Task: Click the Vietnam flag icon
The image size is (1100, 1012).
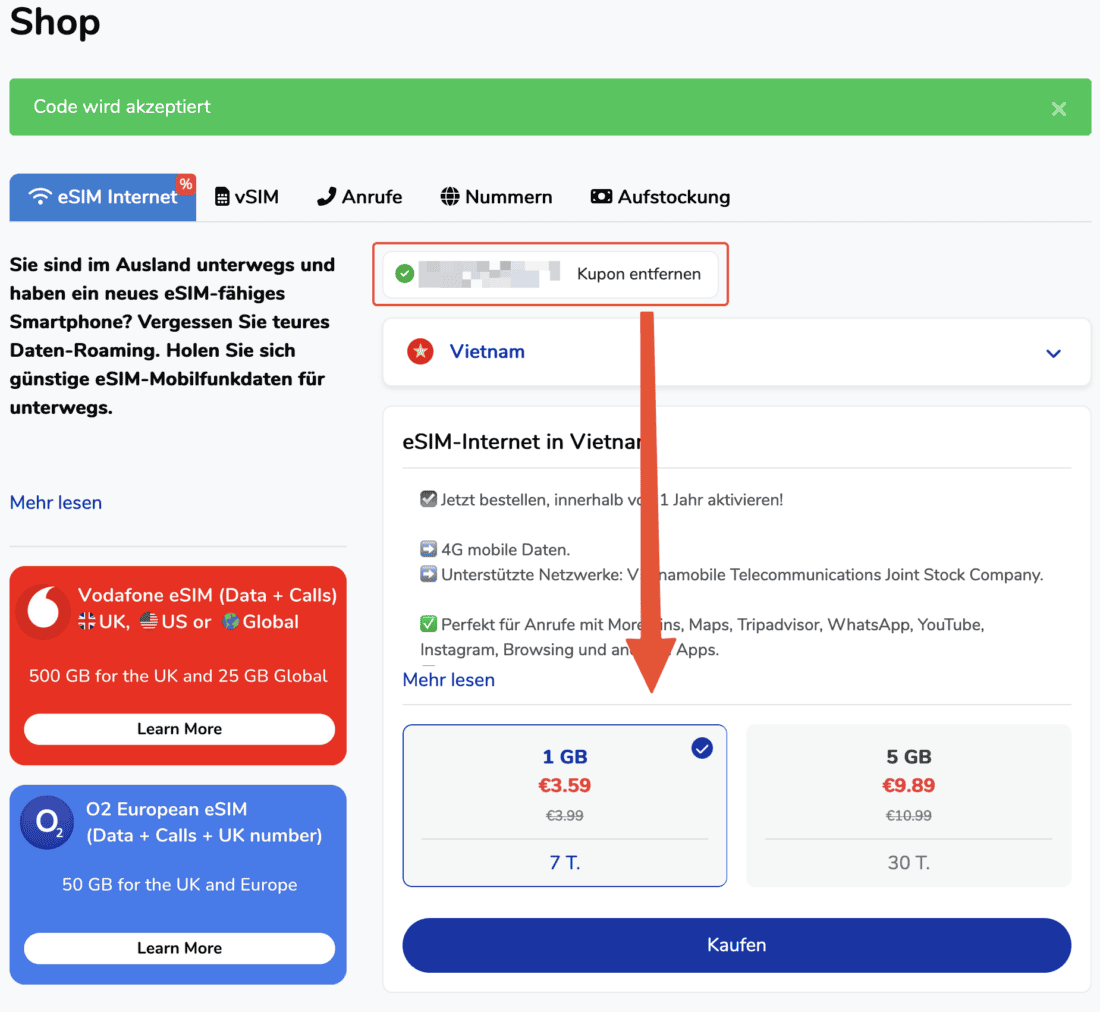Action: pos(420,352)
